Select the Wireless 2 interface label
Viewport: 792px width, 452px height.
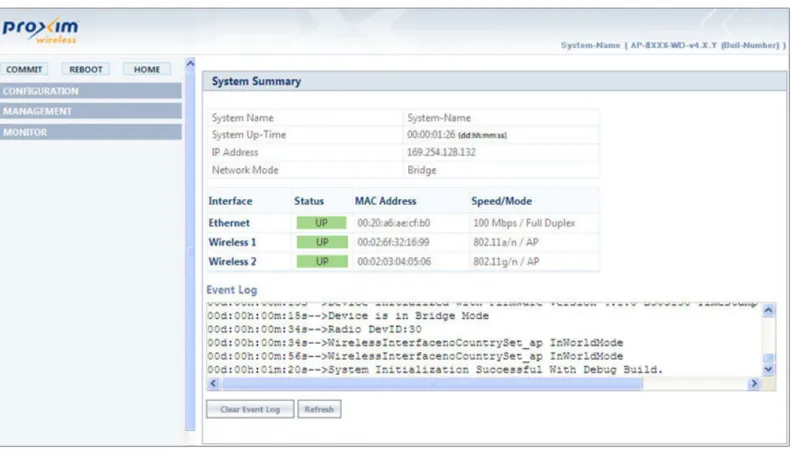pyautogui.click(x=232, y=262)
